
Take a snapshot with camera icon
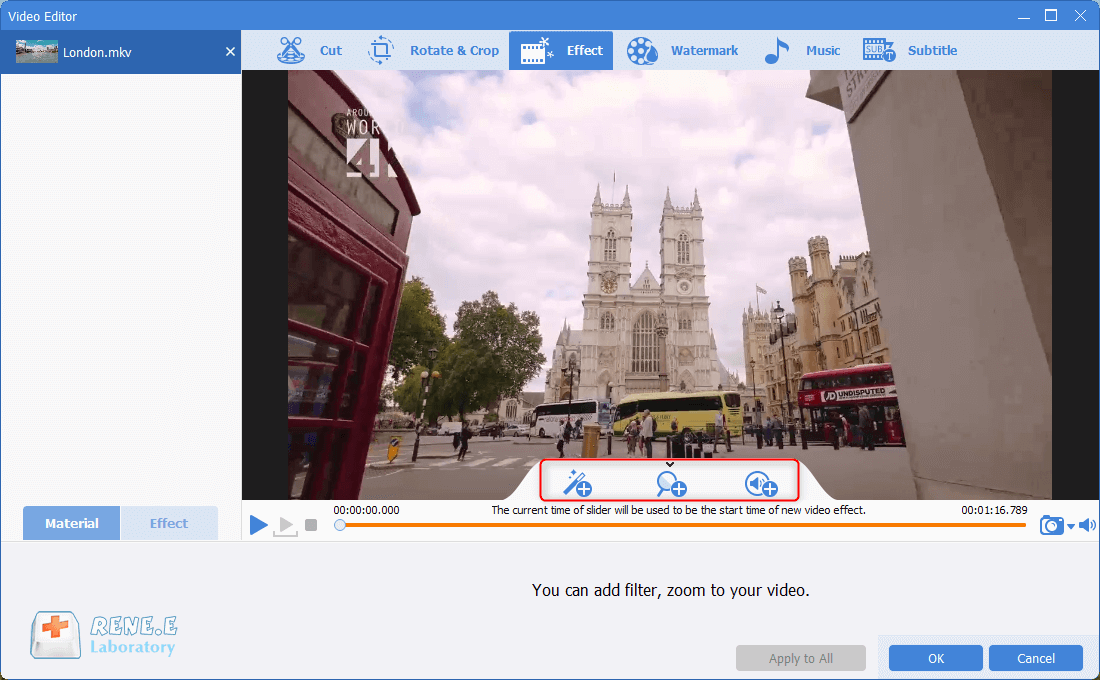[1051, 525]
